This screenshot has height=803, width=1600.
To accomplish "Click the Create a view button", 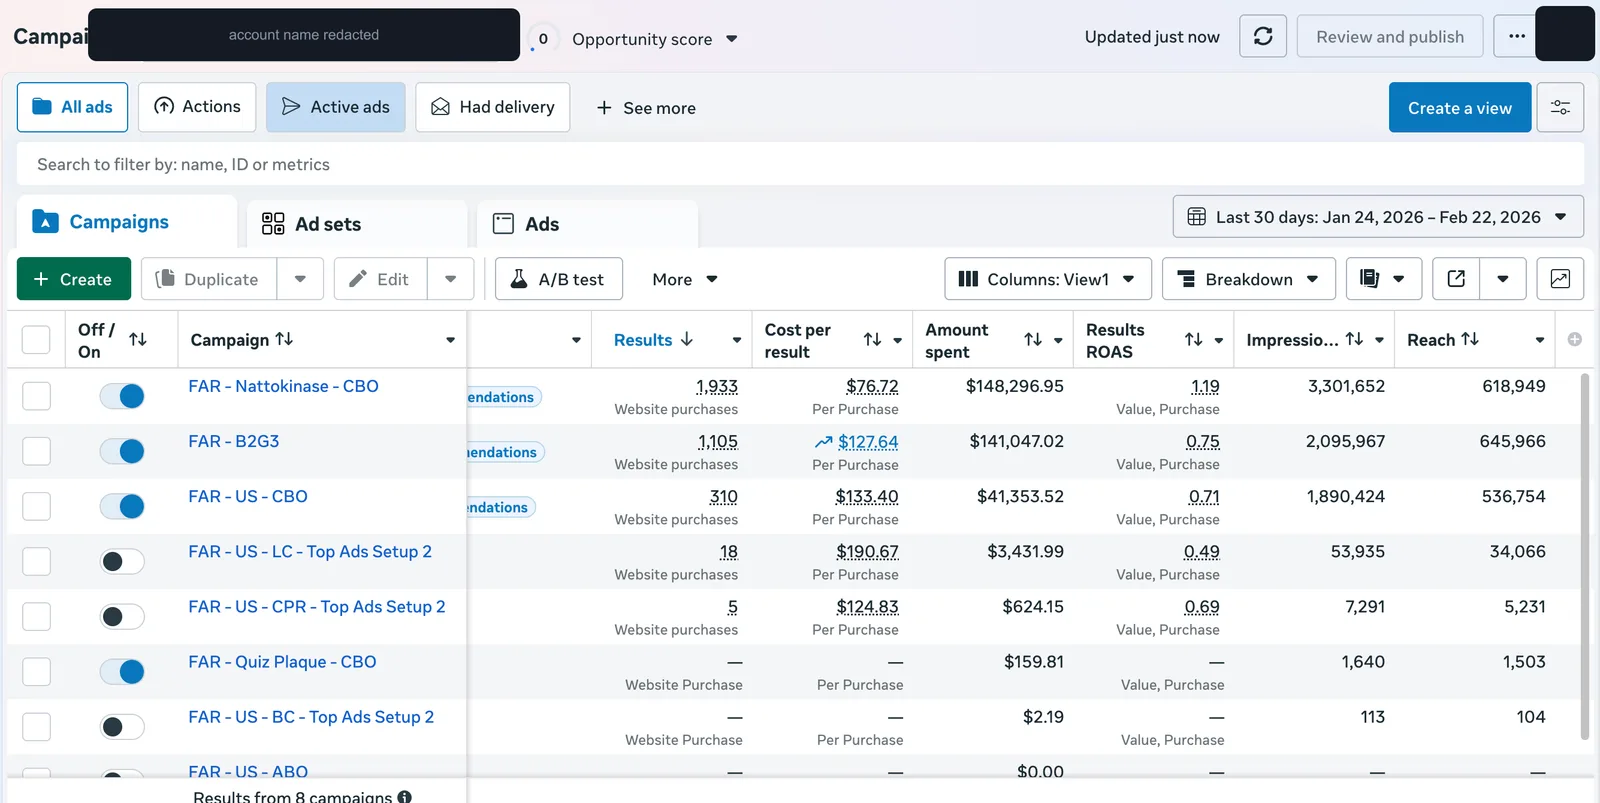I will 1460,107.
